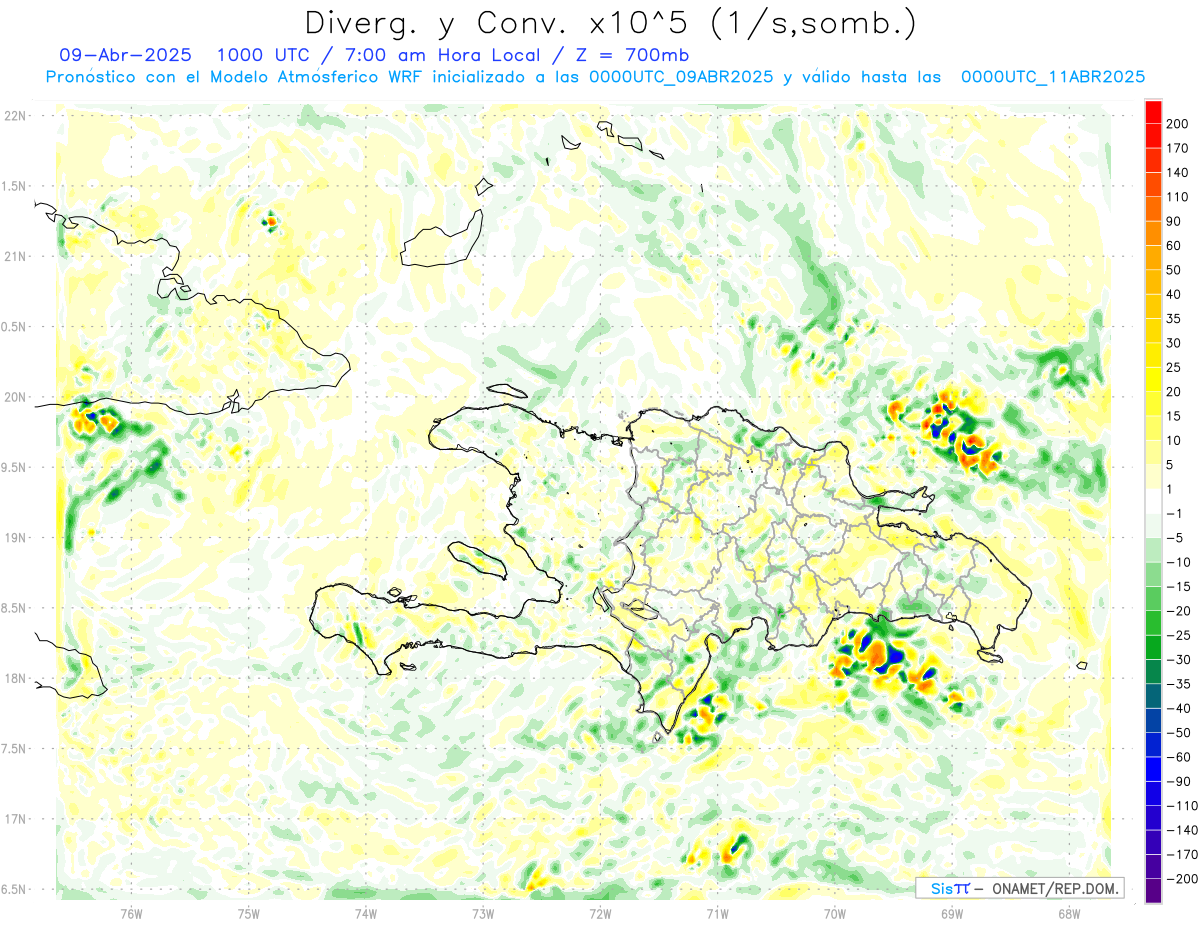Screen dimensions: 1200x927
Task: Click the valid-until time '0000UTC_11ABR2025'
Action: tap(1053, 77)
